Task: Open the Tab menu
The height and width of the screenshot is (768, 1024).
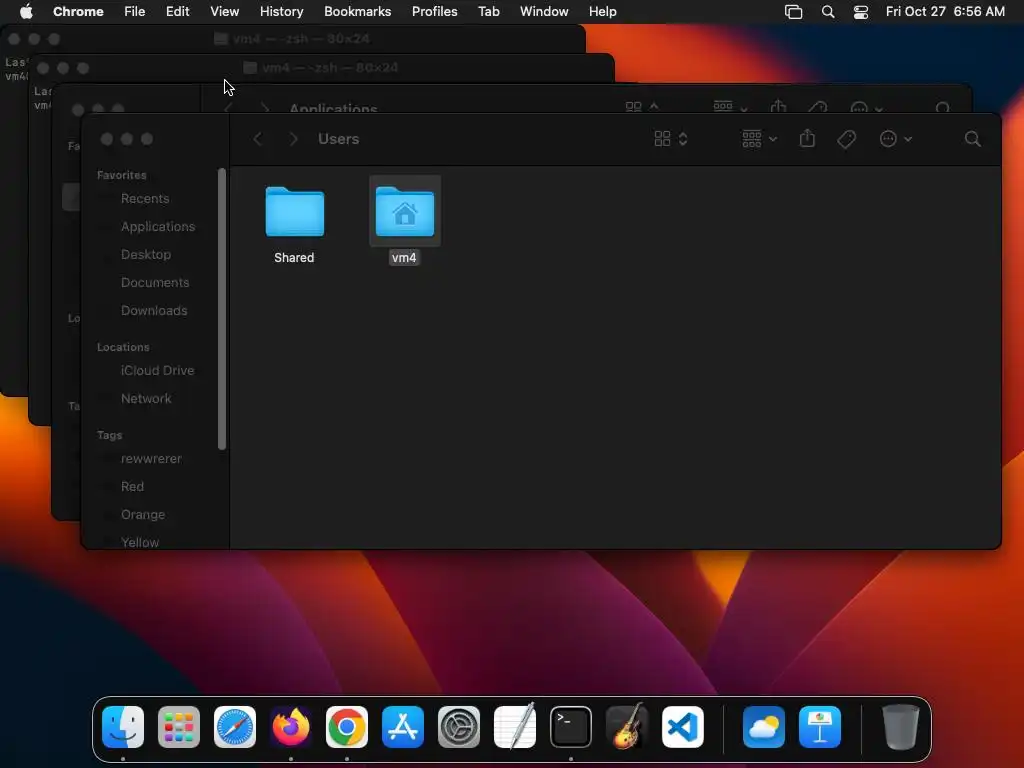Action: pyautogui.click(x=488, y=12)
